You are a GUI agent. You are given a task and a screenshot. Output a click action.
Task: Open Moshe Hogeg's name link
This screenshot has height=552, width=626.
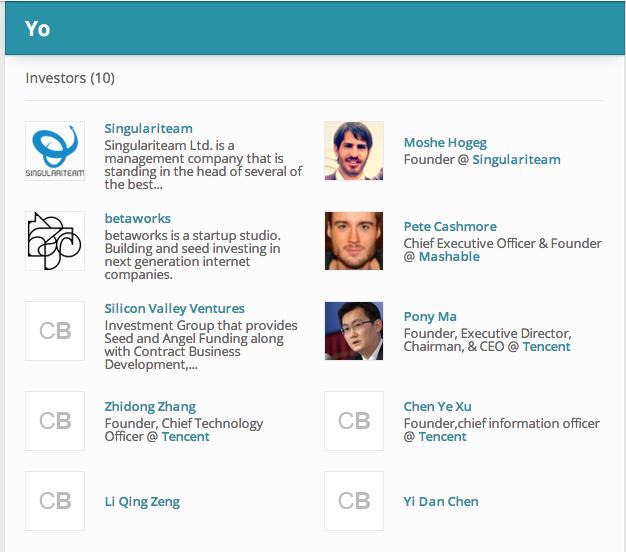[445, 143]
